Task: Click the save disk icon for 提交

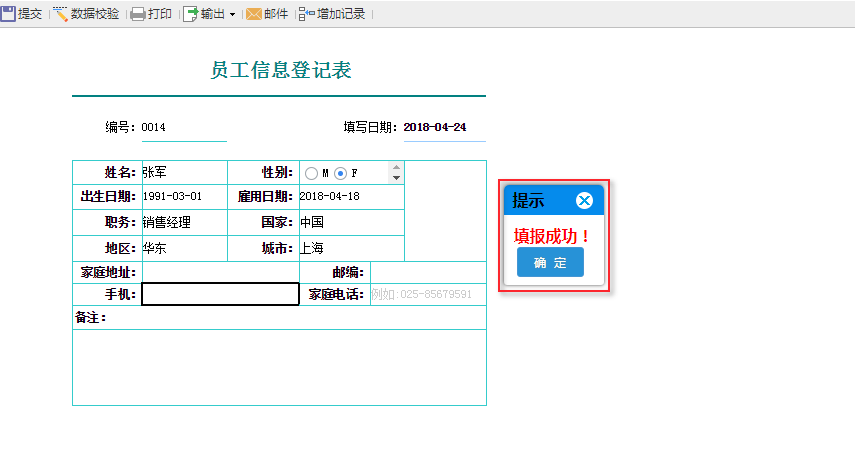Action: coord(8,14)
